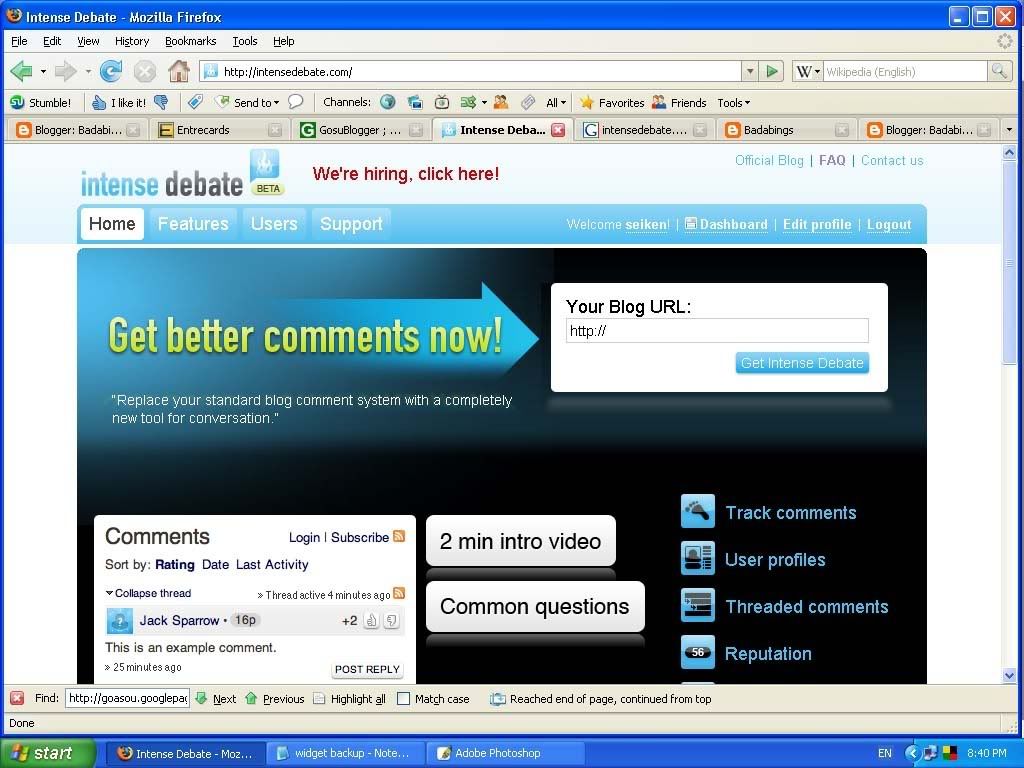This screenshot has height=768, width=1024.
Task: Select the globe channel icon
Action: coord(388,102)
